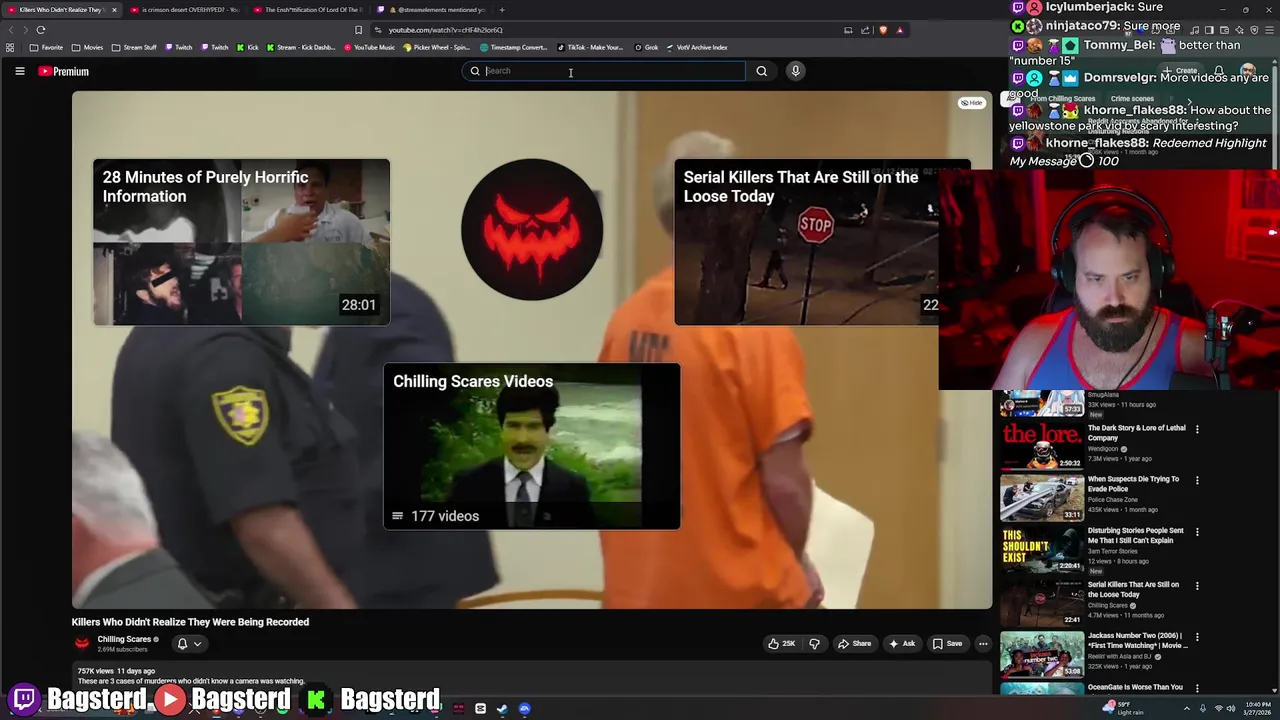Open options menu for sidebar 'Serial Killers' video
Viewport: 1280px width, 720px height.
tap(1197, 586)
